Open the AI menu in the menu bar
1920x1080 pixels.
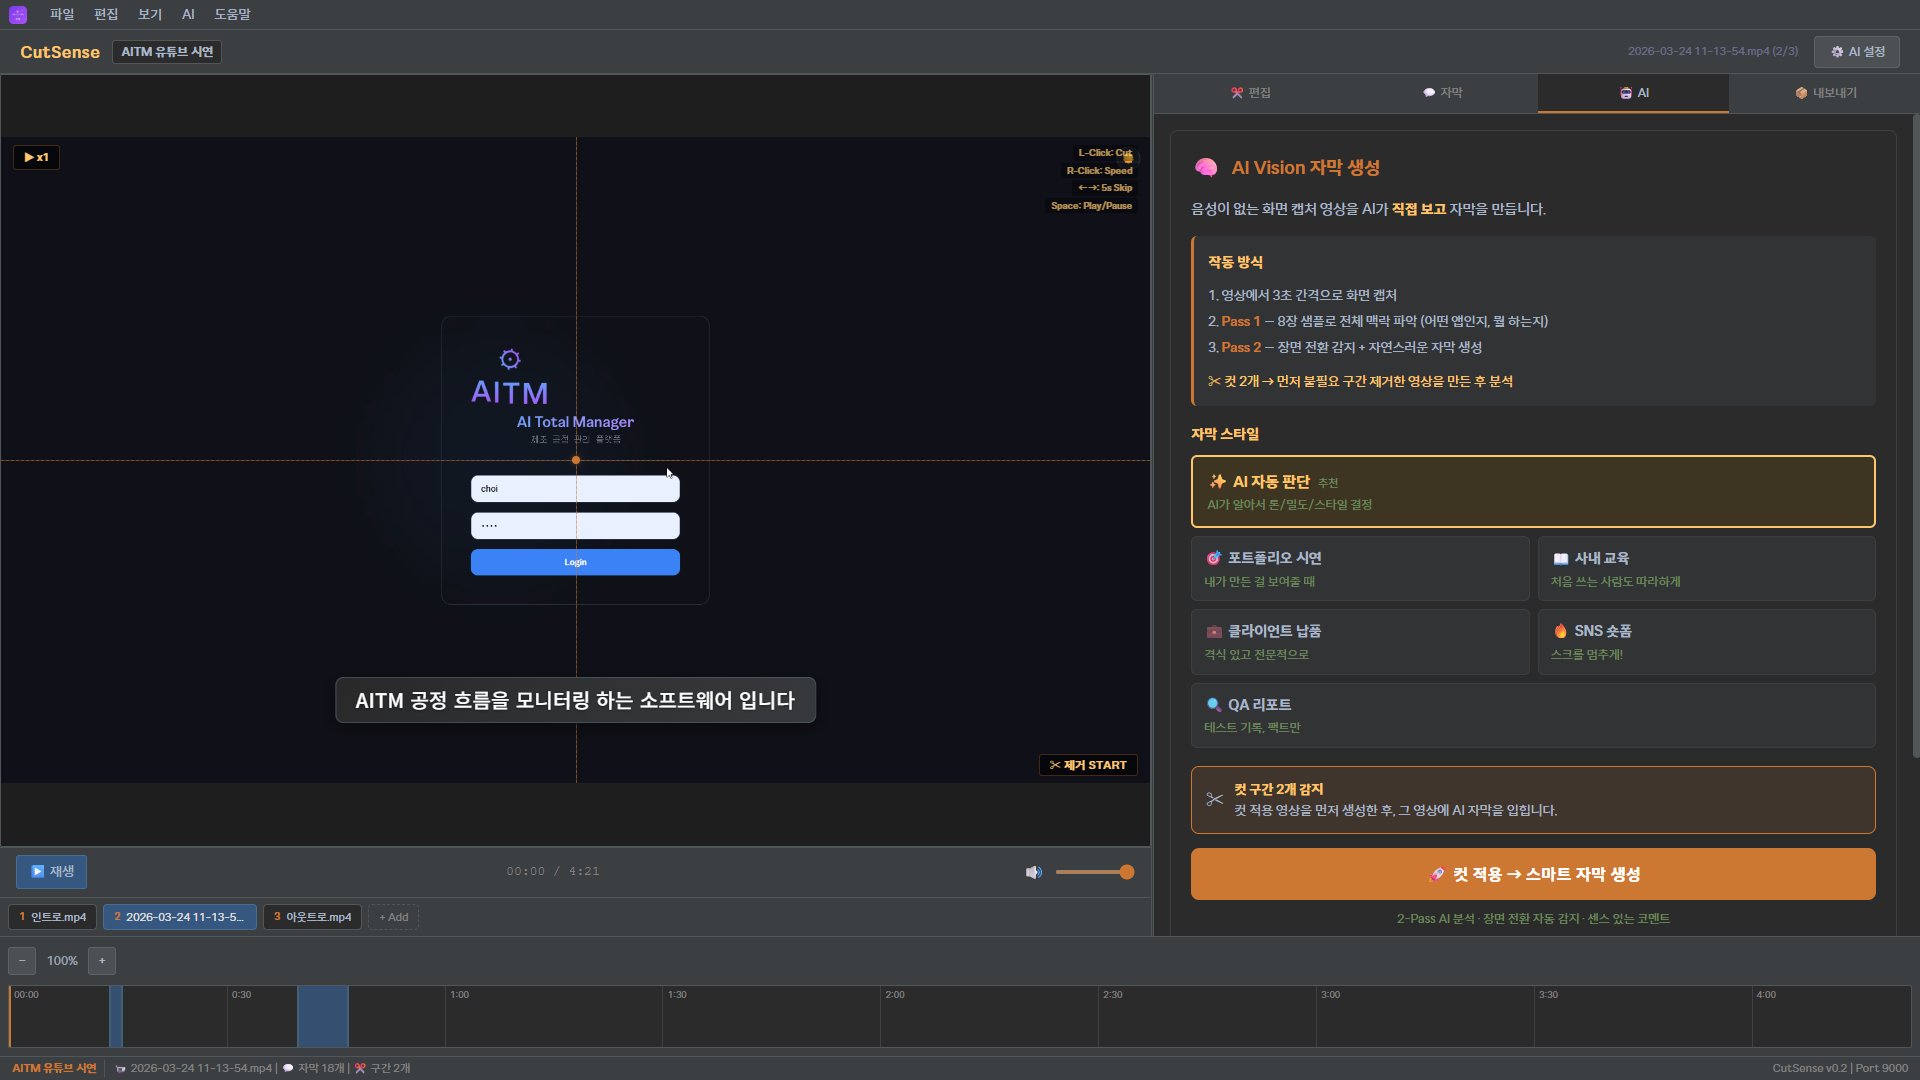pyautogui.click(x=188, y=14)
